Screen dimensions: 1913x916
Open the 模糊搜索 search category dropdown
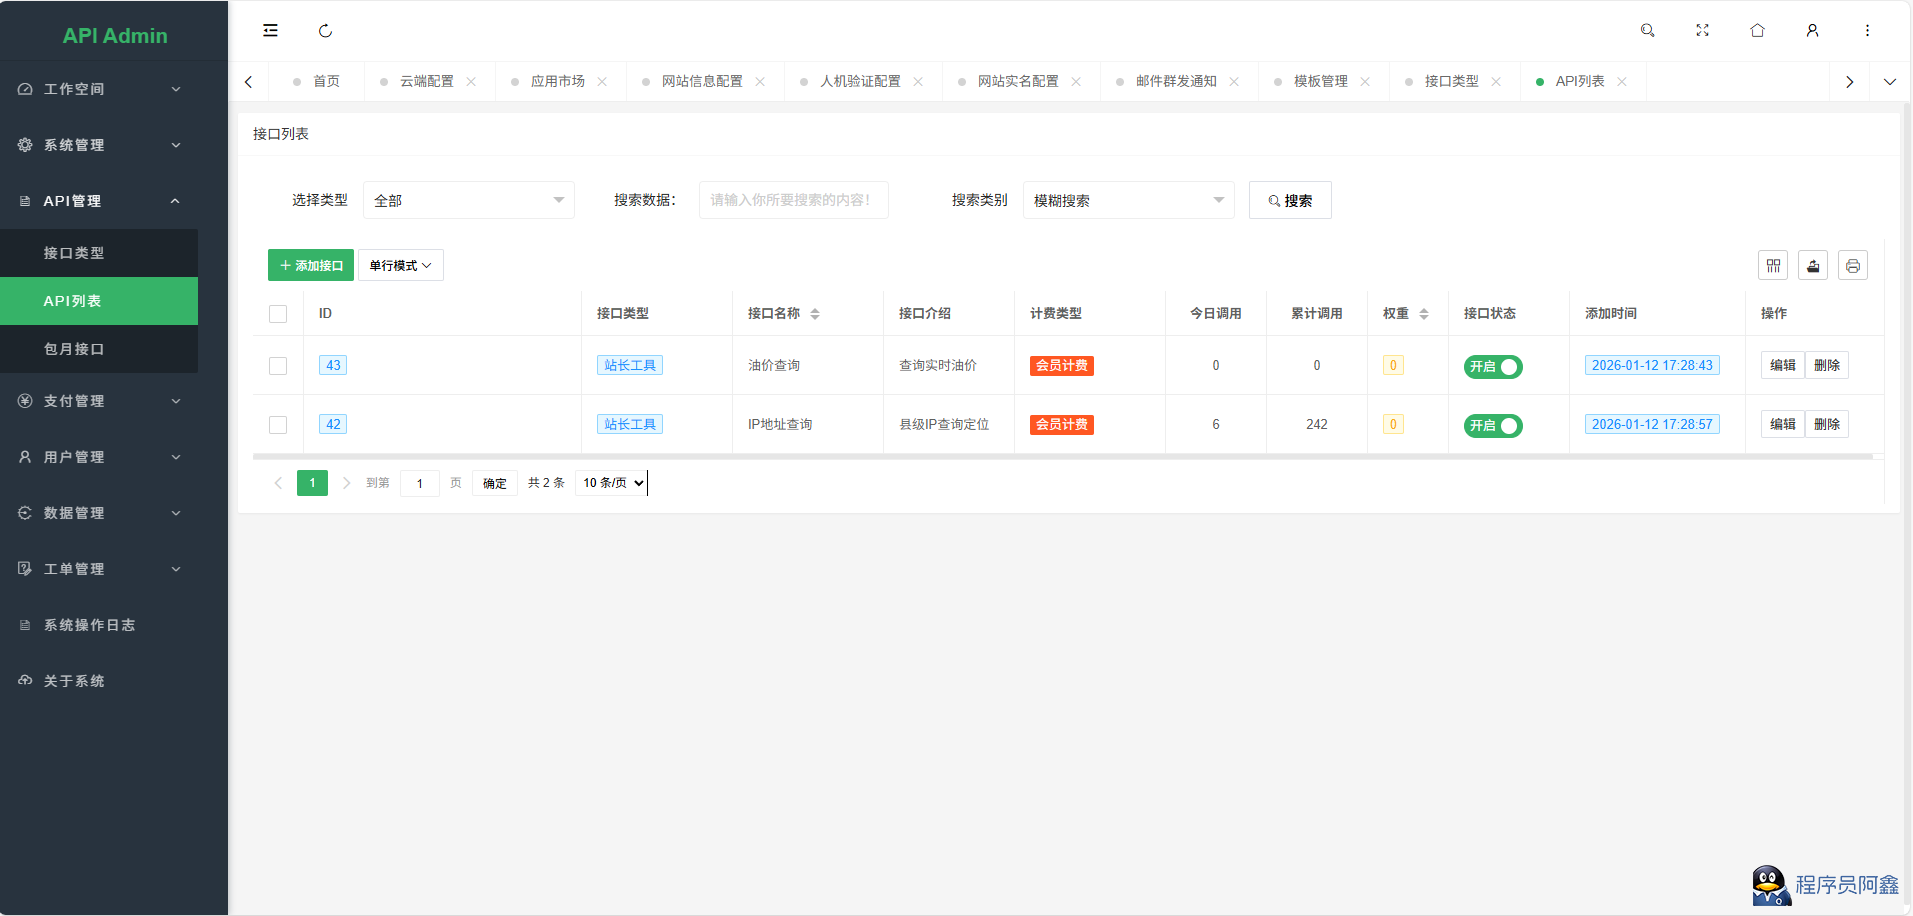coord(1128,201)
